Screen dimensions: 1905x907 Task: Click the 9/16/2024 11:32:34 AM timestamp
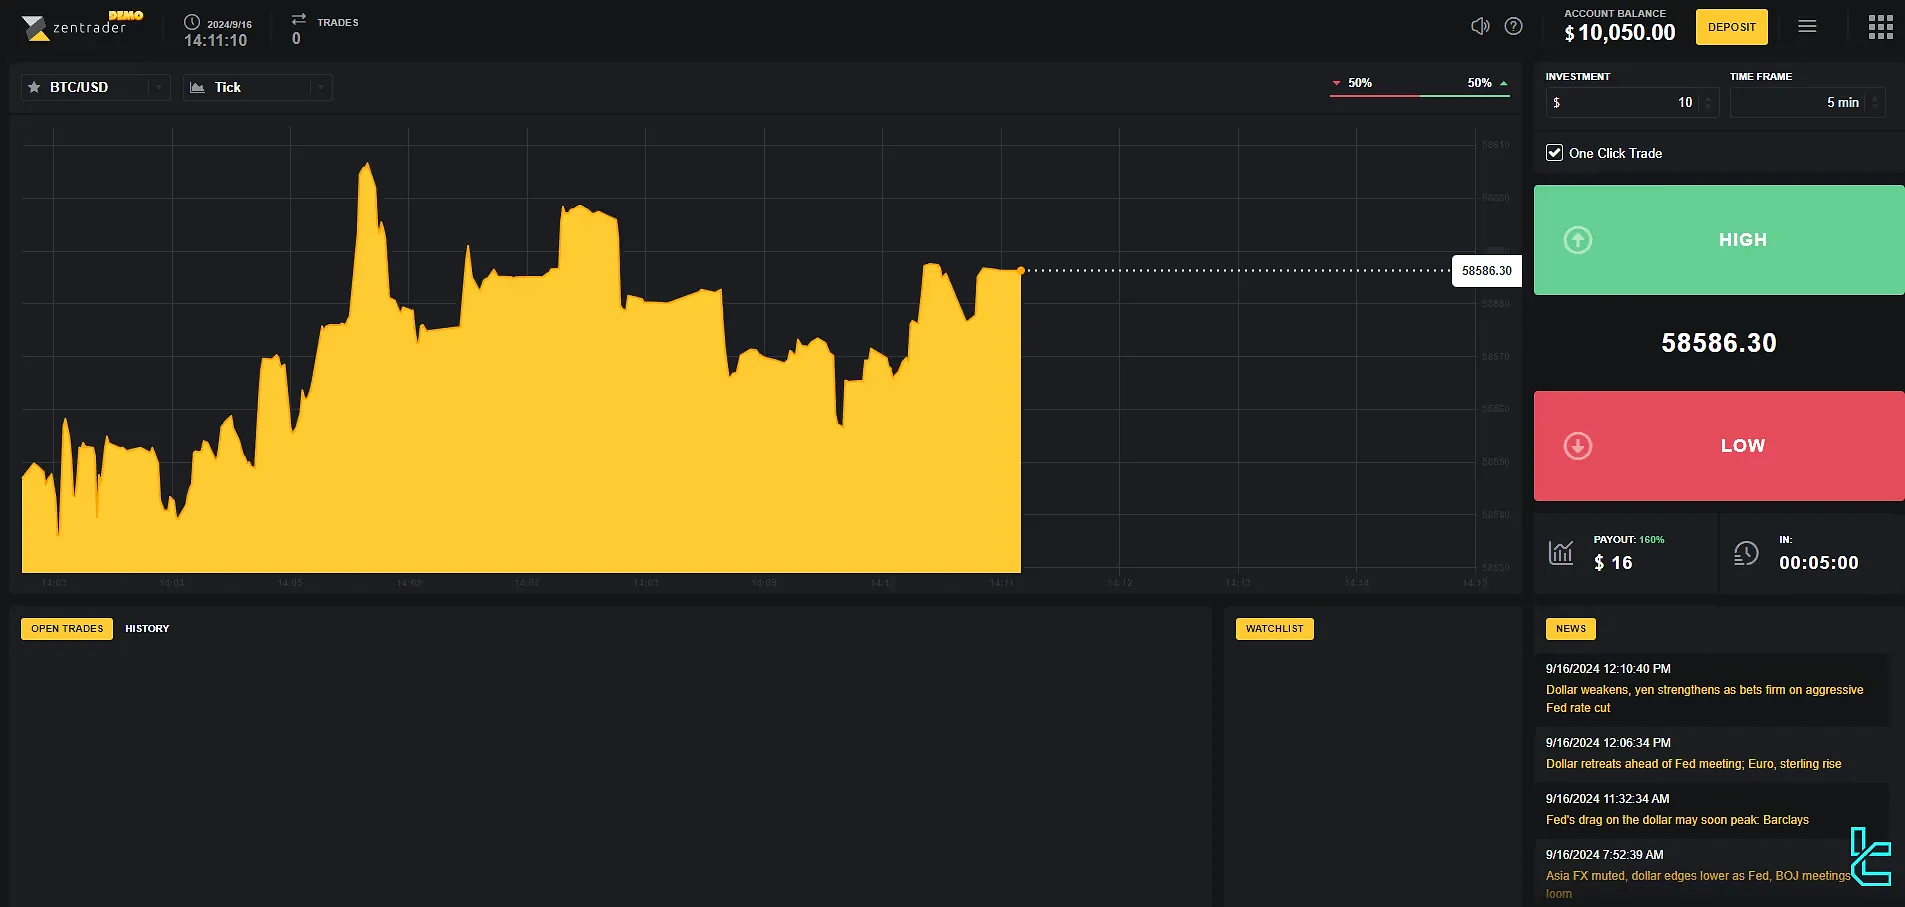[x=1608, y=799]
